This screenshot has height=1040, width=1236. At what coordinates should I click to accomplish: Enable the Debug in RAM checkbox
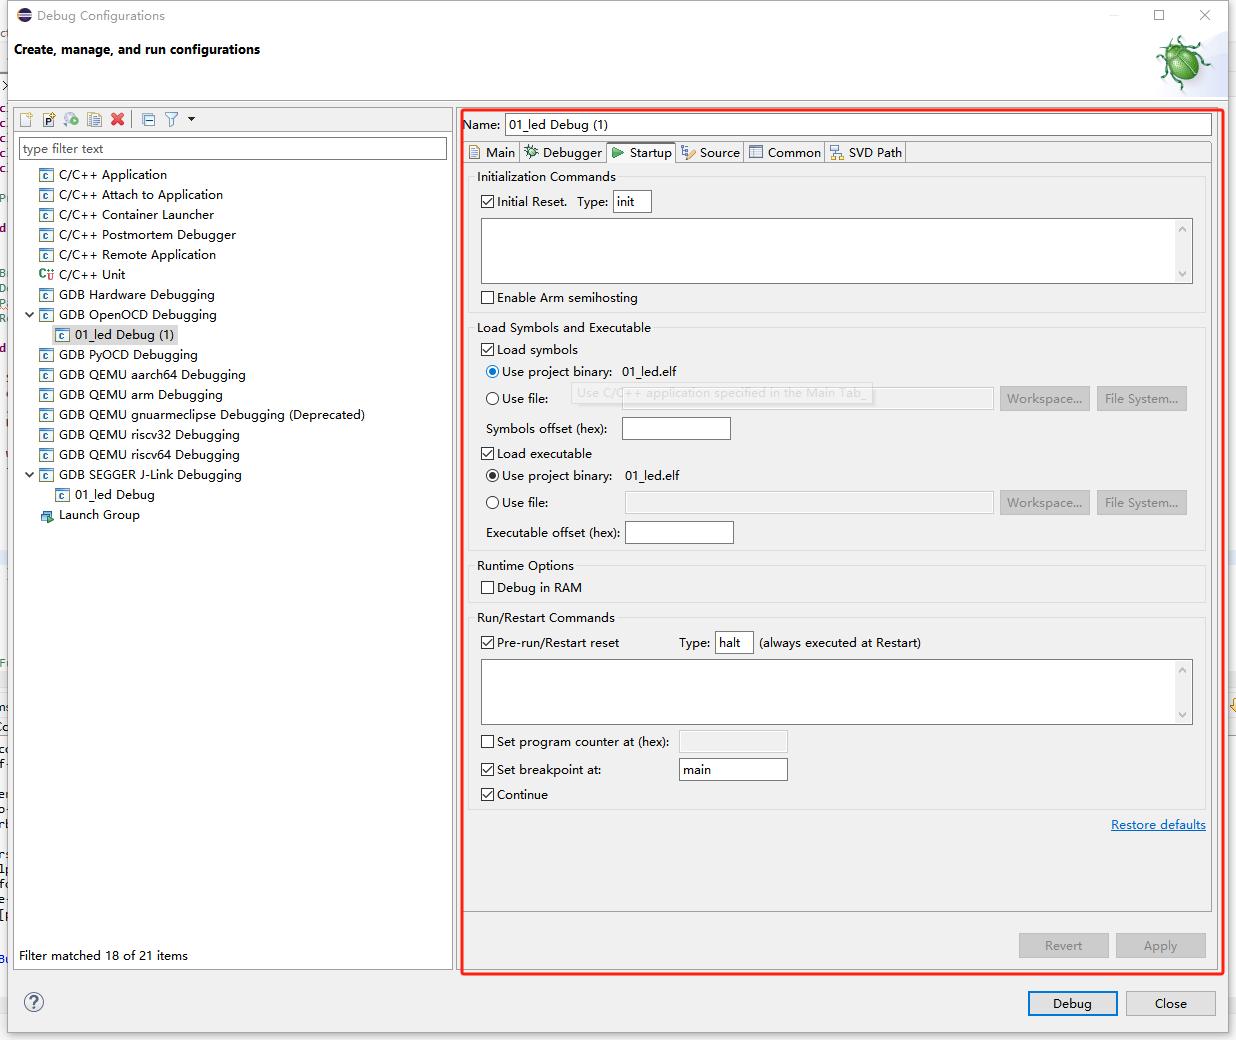[x=488, y=587]
